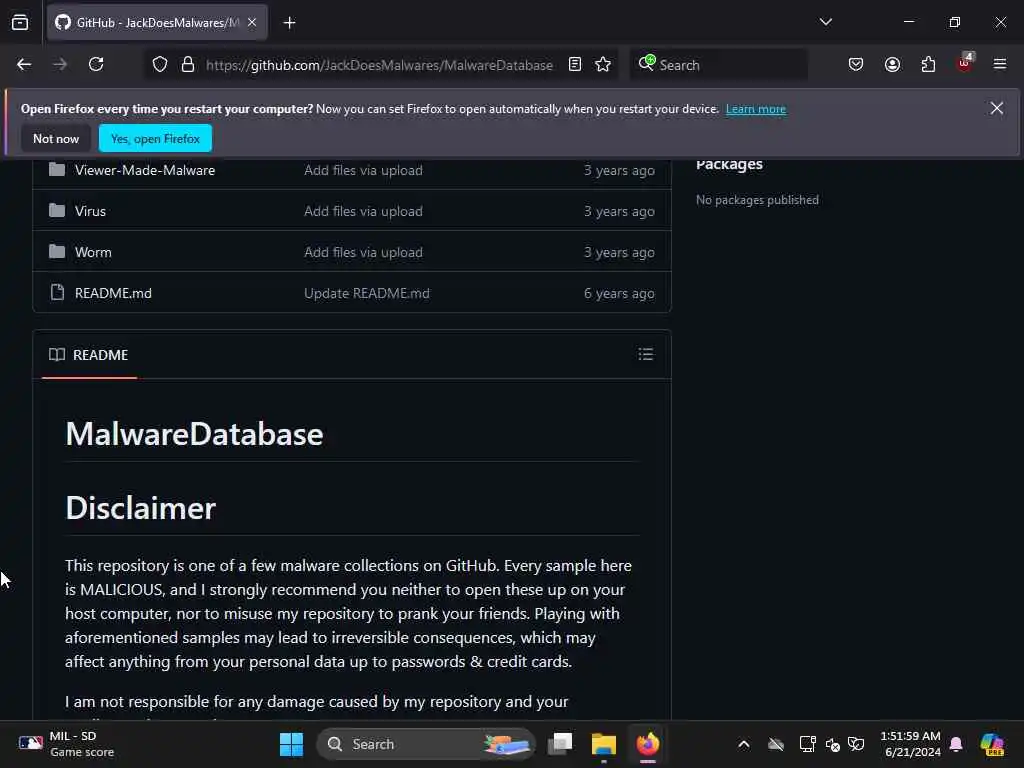Open File Explorer from taskbar
The height and width of the screenshot is (768, 1024).
(x=603, y=744)
